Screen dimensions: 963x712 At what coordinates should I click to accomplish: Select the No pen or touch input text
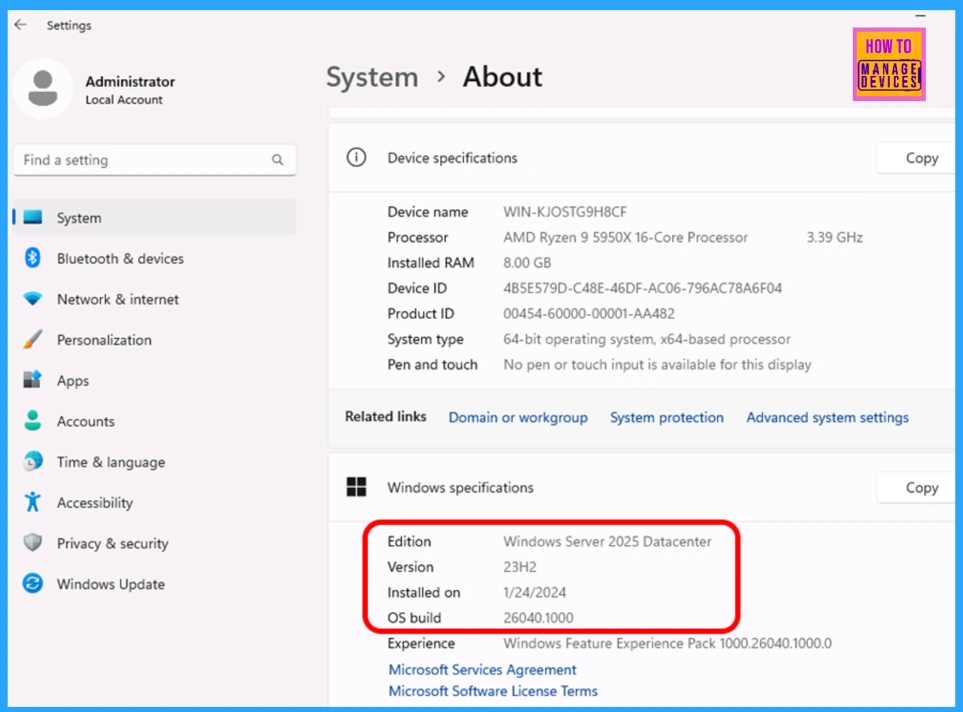pyautogui.click(x=657, y=364)
